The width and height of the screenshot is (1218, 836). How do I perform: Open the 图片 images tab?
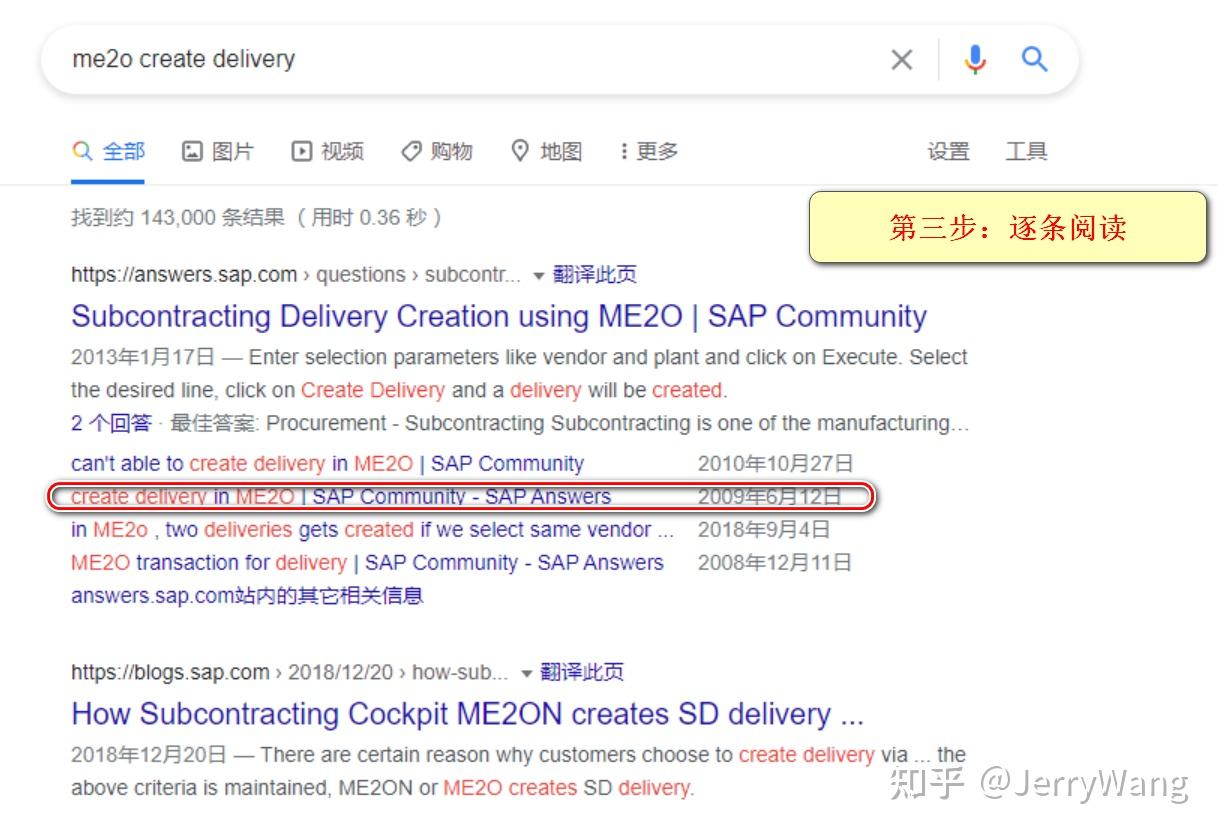[218, 151]
